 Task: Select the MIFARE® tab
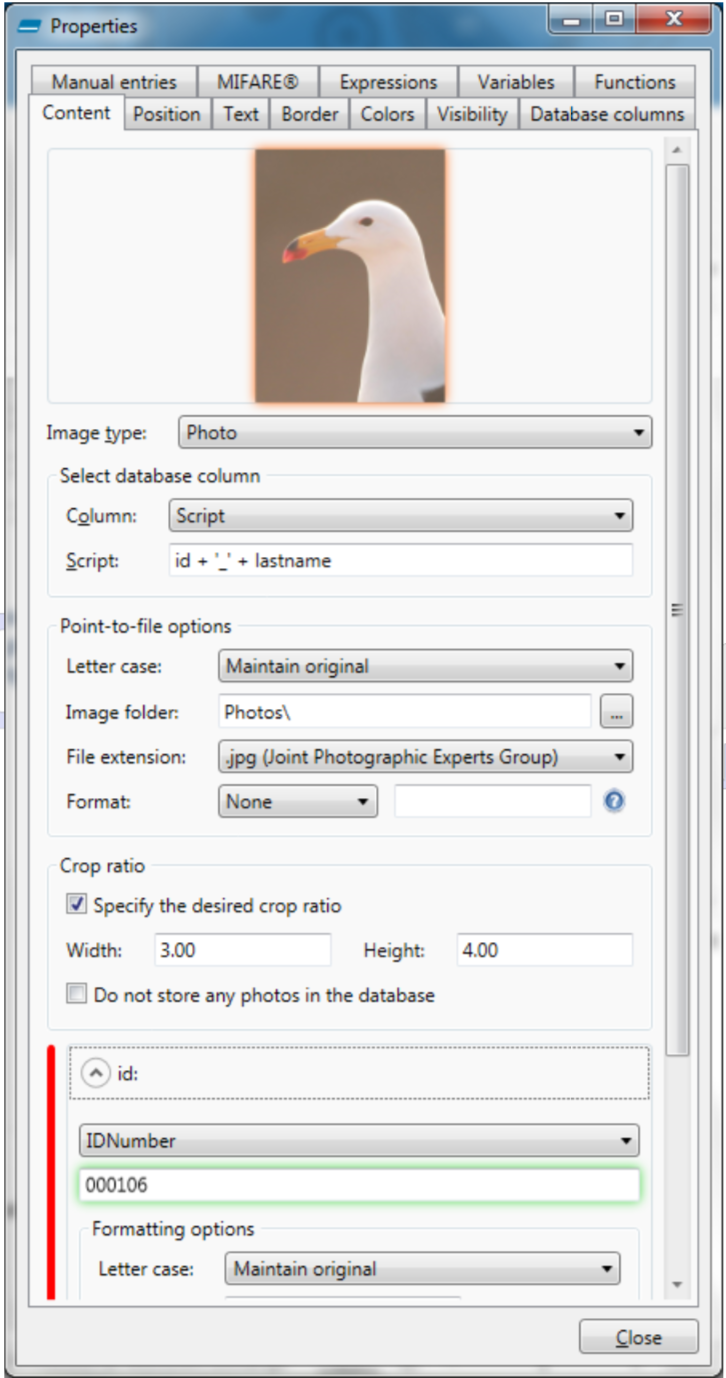257,82
